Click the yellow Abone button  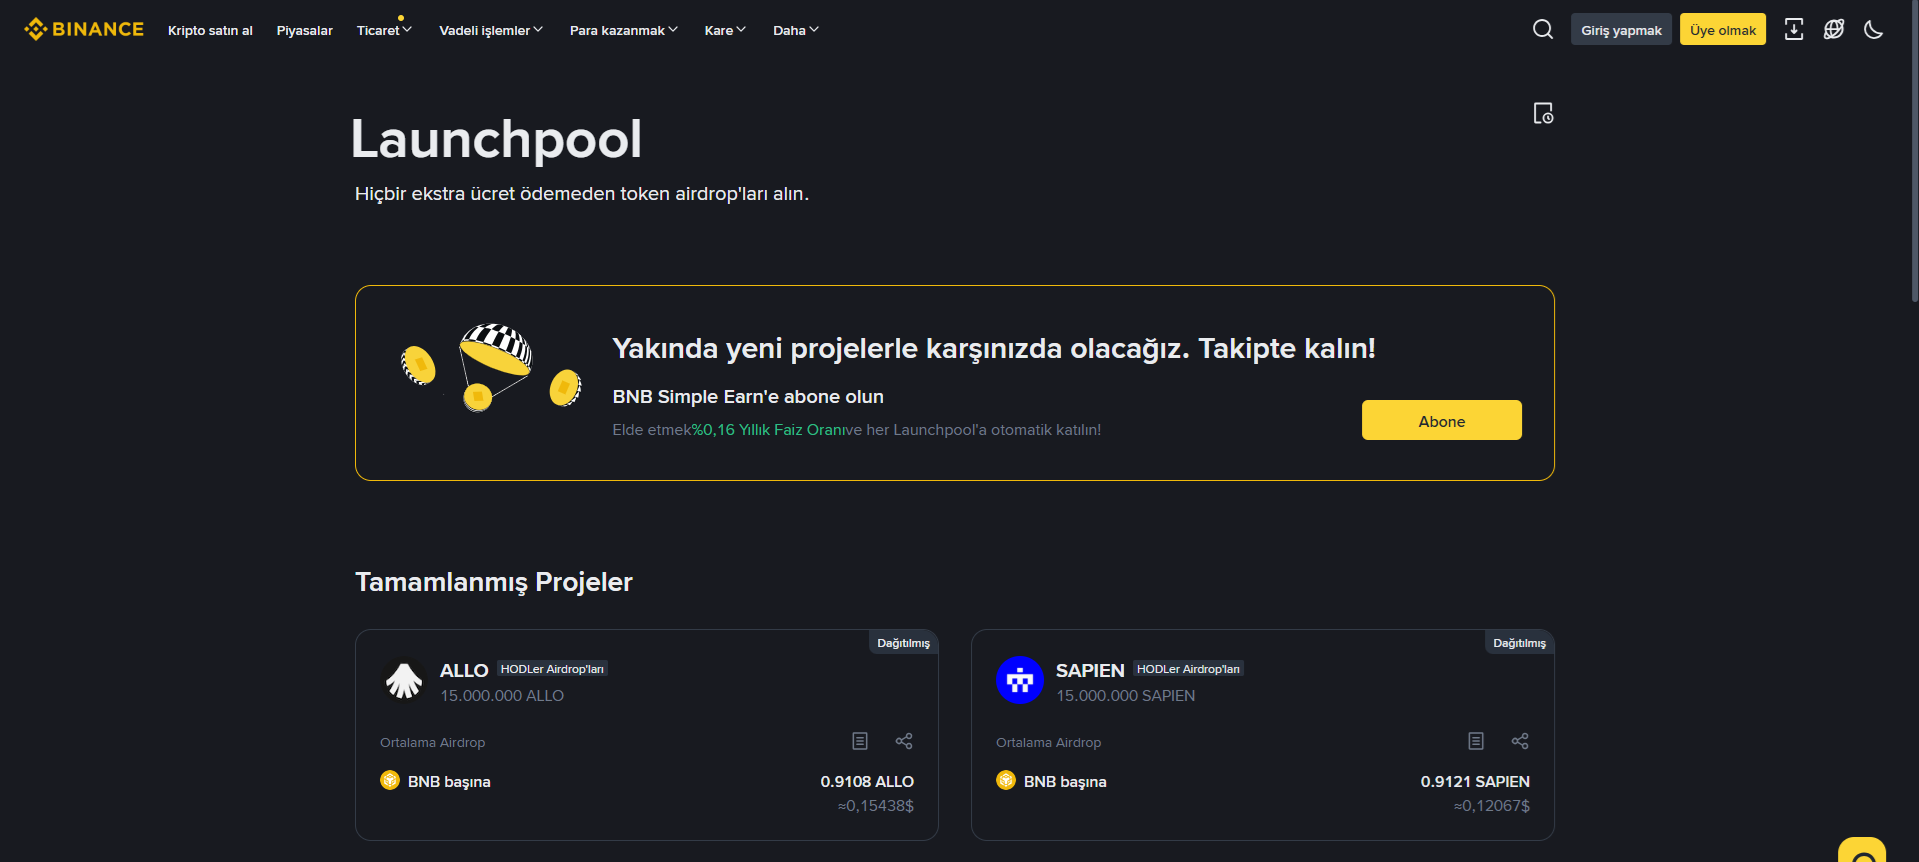click(x=1442, y=420)
